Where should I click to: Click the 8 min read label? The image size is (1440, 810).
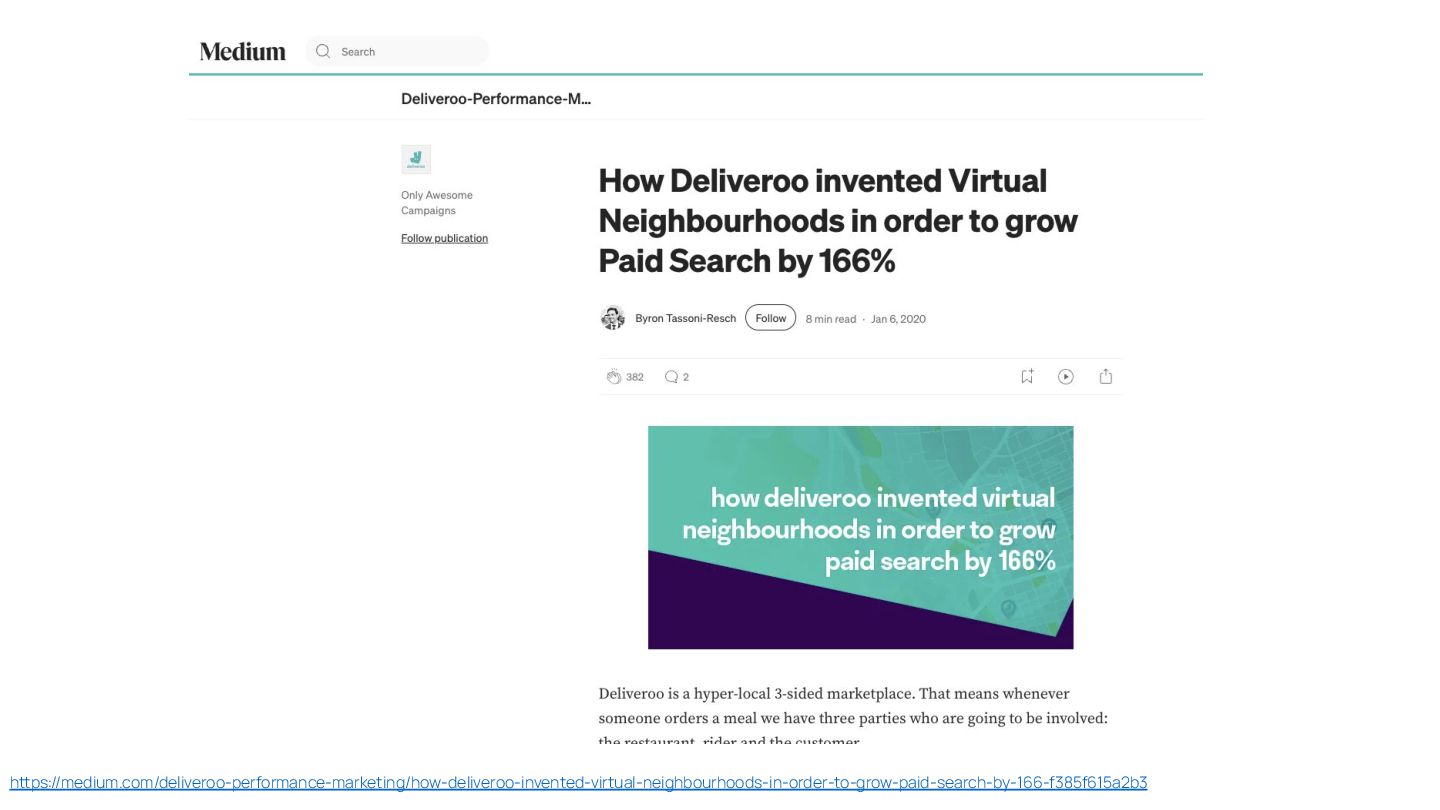[831, 319]
